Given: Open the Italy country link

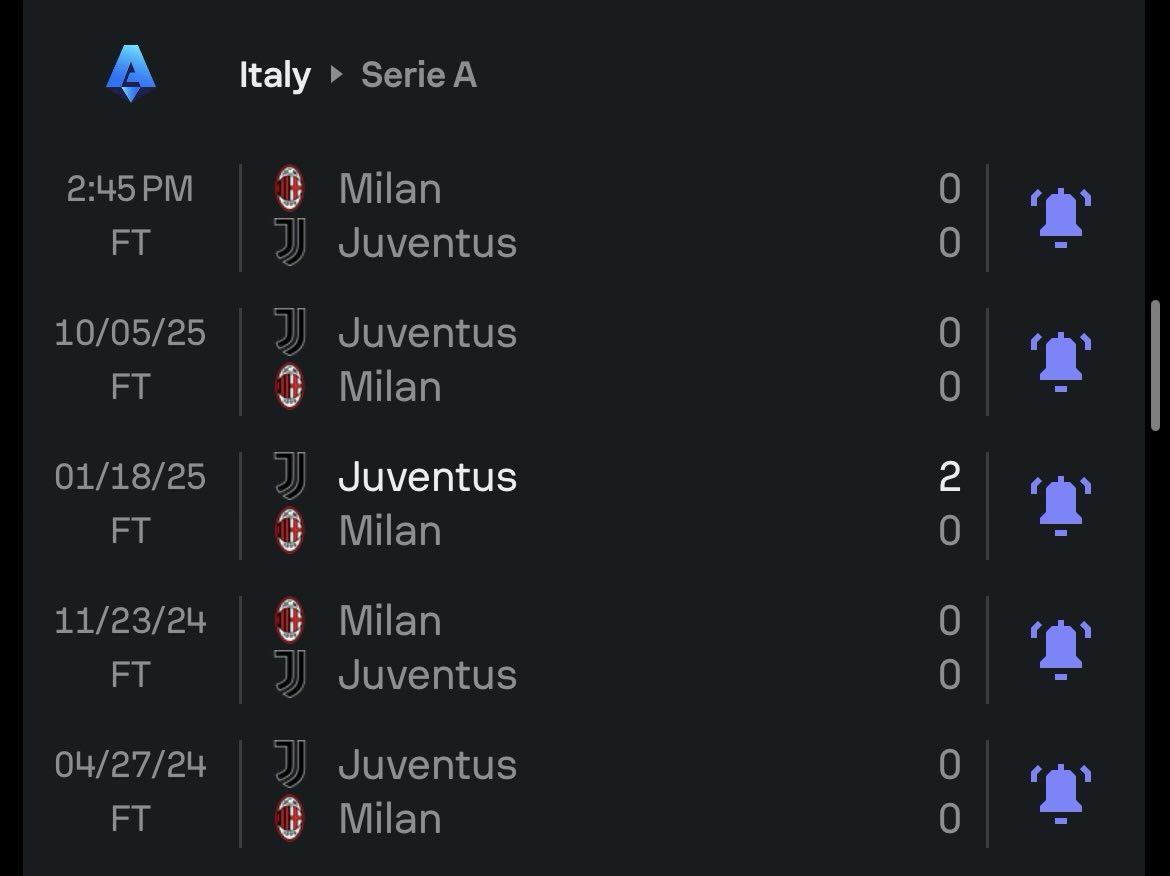Looking at the screenshot, I should tap(275, 75).
